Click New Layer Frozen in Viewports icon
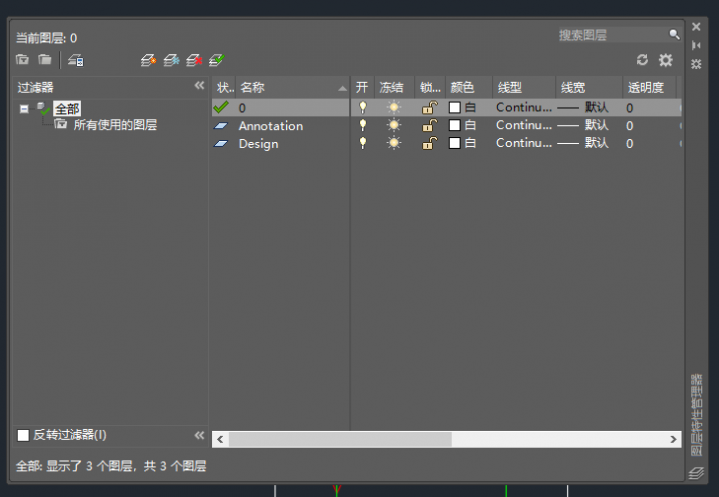The height and width of the screenshot is (497, 719). (171, 60)
